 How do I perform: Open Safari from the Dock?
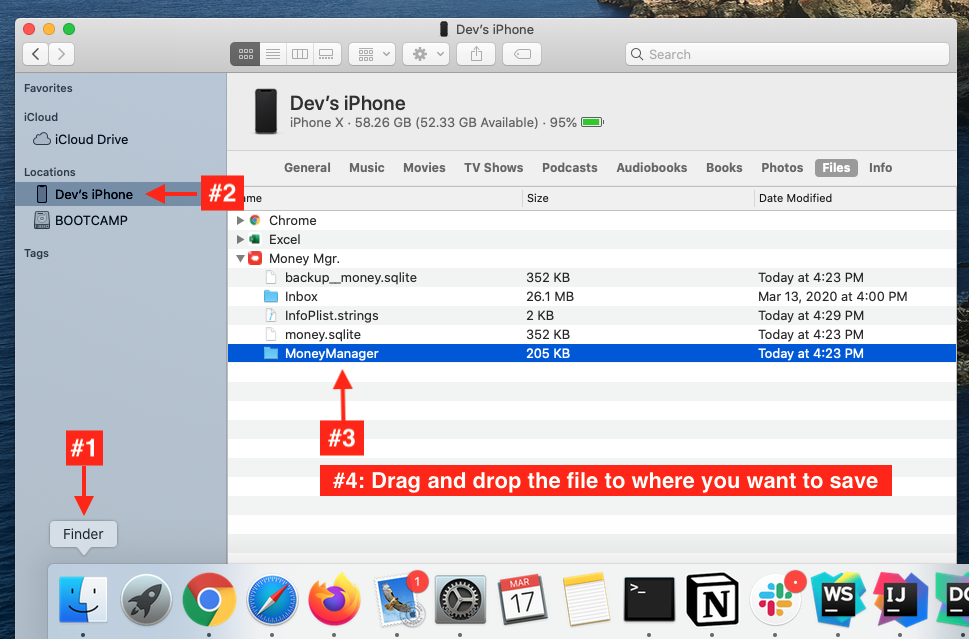272,599
